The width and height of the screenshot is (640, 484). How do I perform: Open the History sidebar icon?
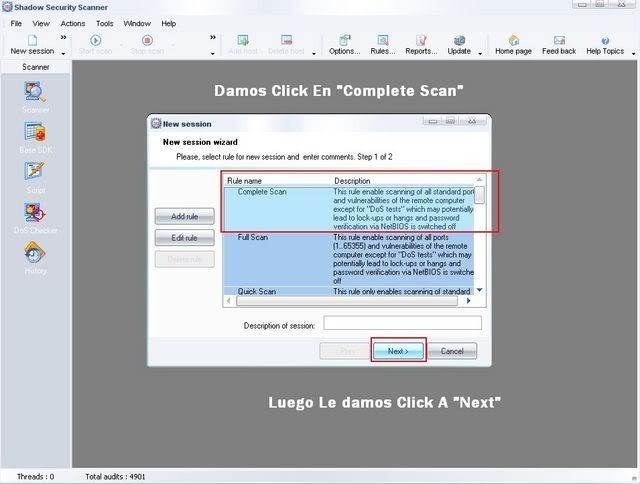35,253
